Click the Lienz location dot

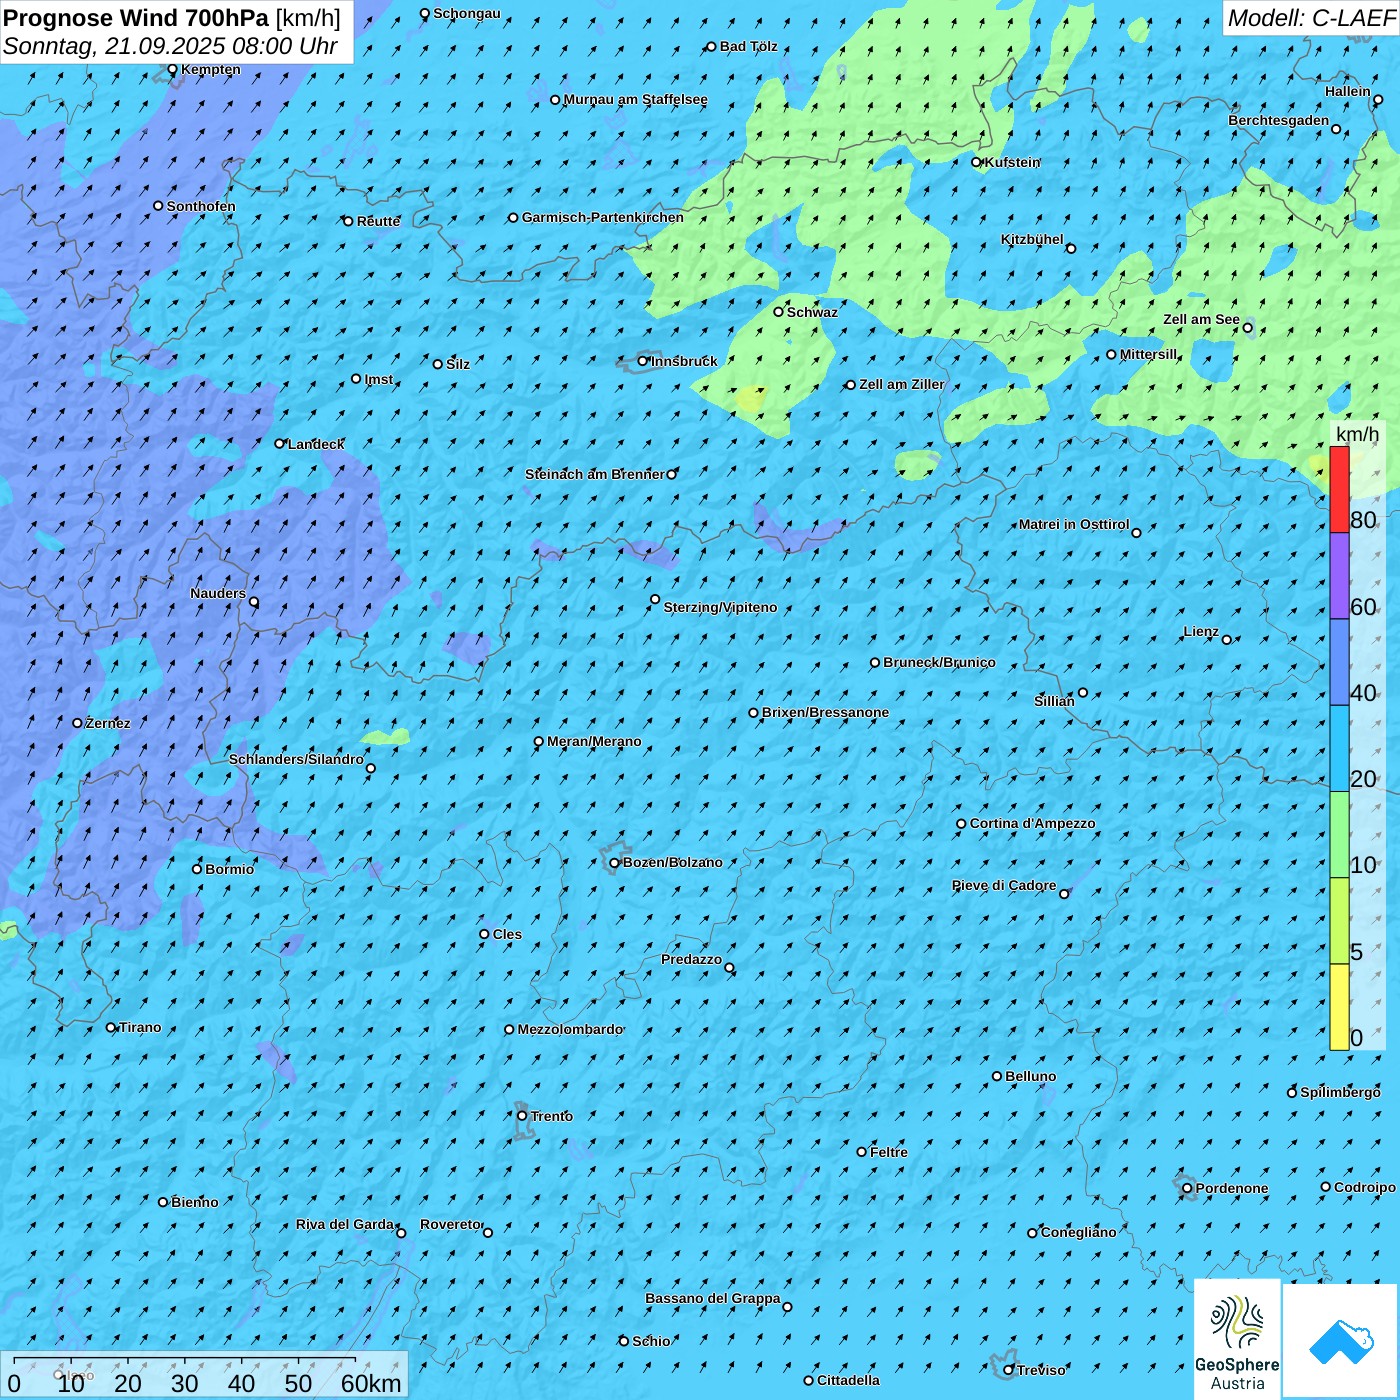[1227, 639]
